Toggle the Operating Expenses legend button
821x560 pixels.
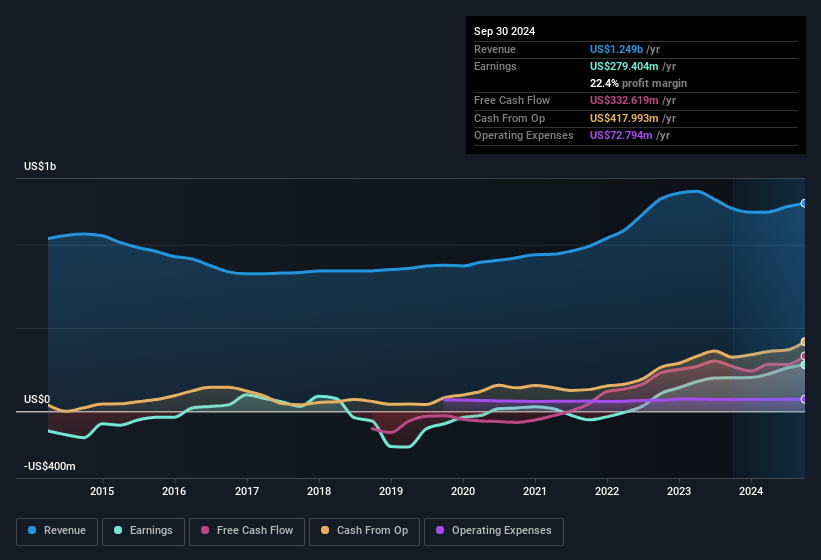coord(493,531)
